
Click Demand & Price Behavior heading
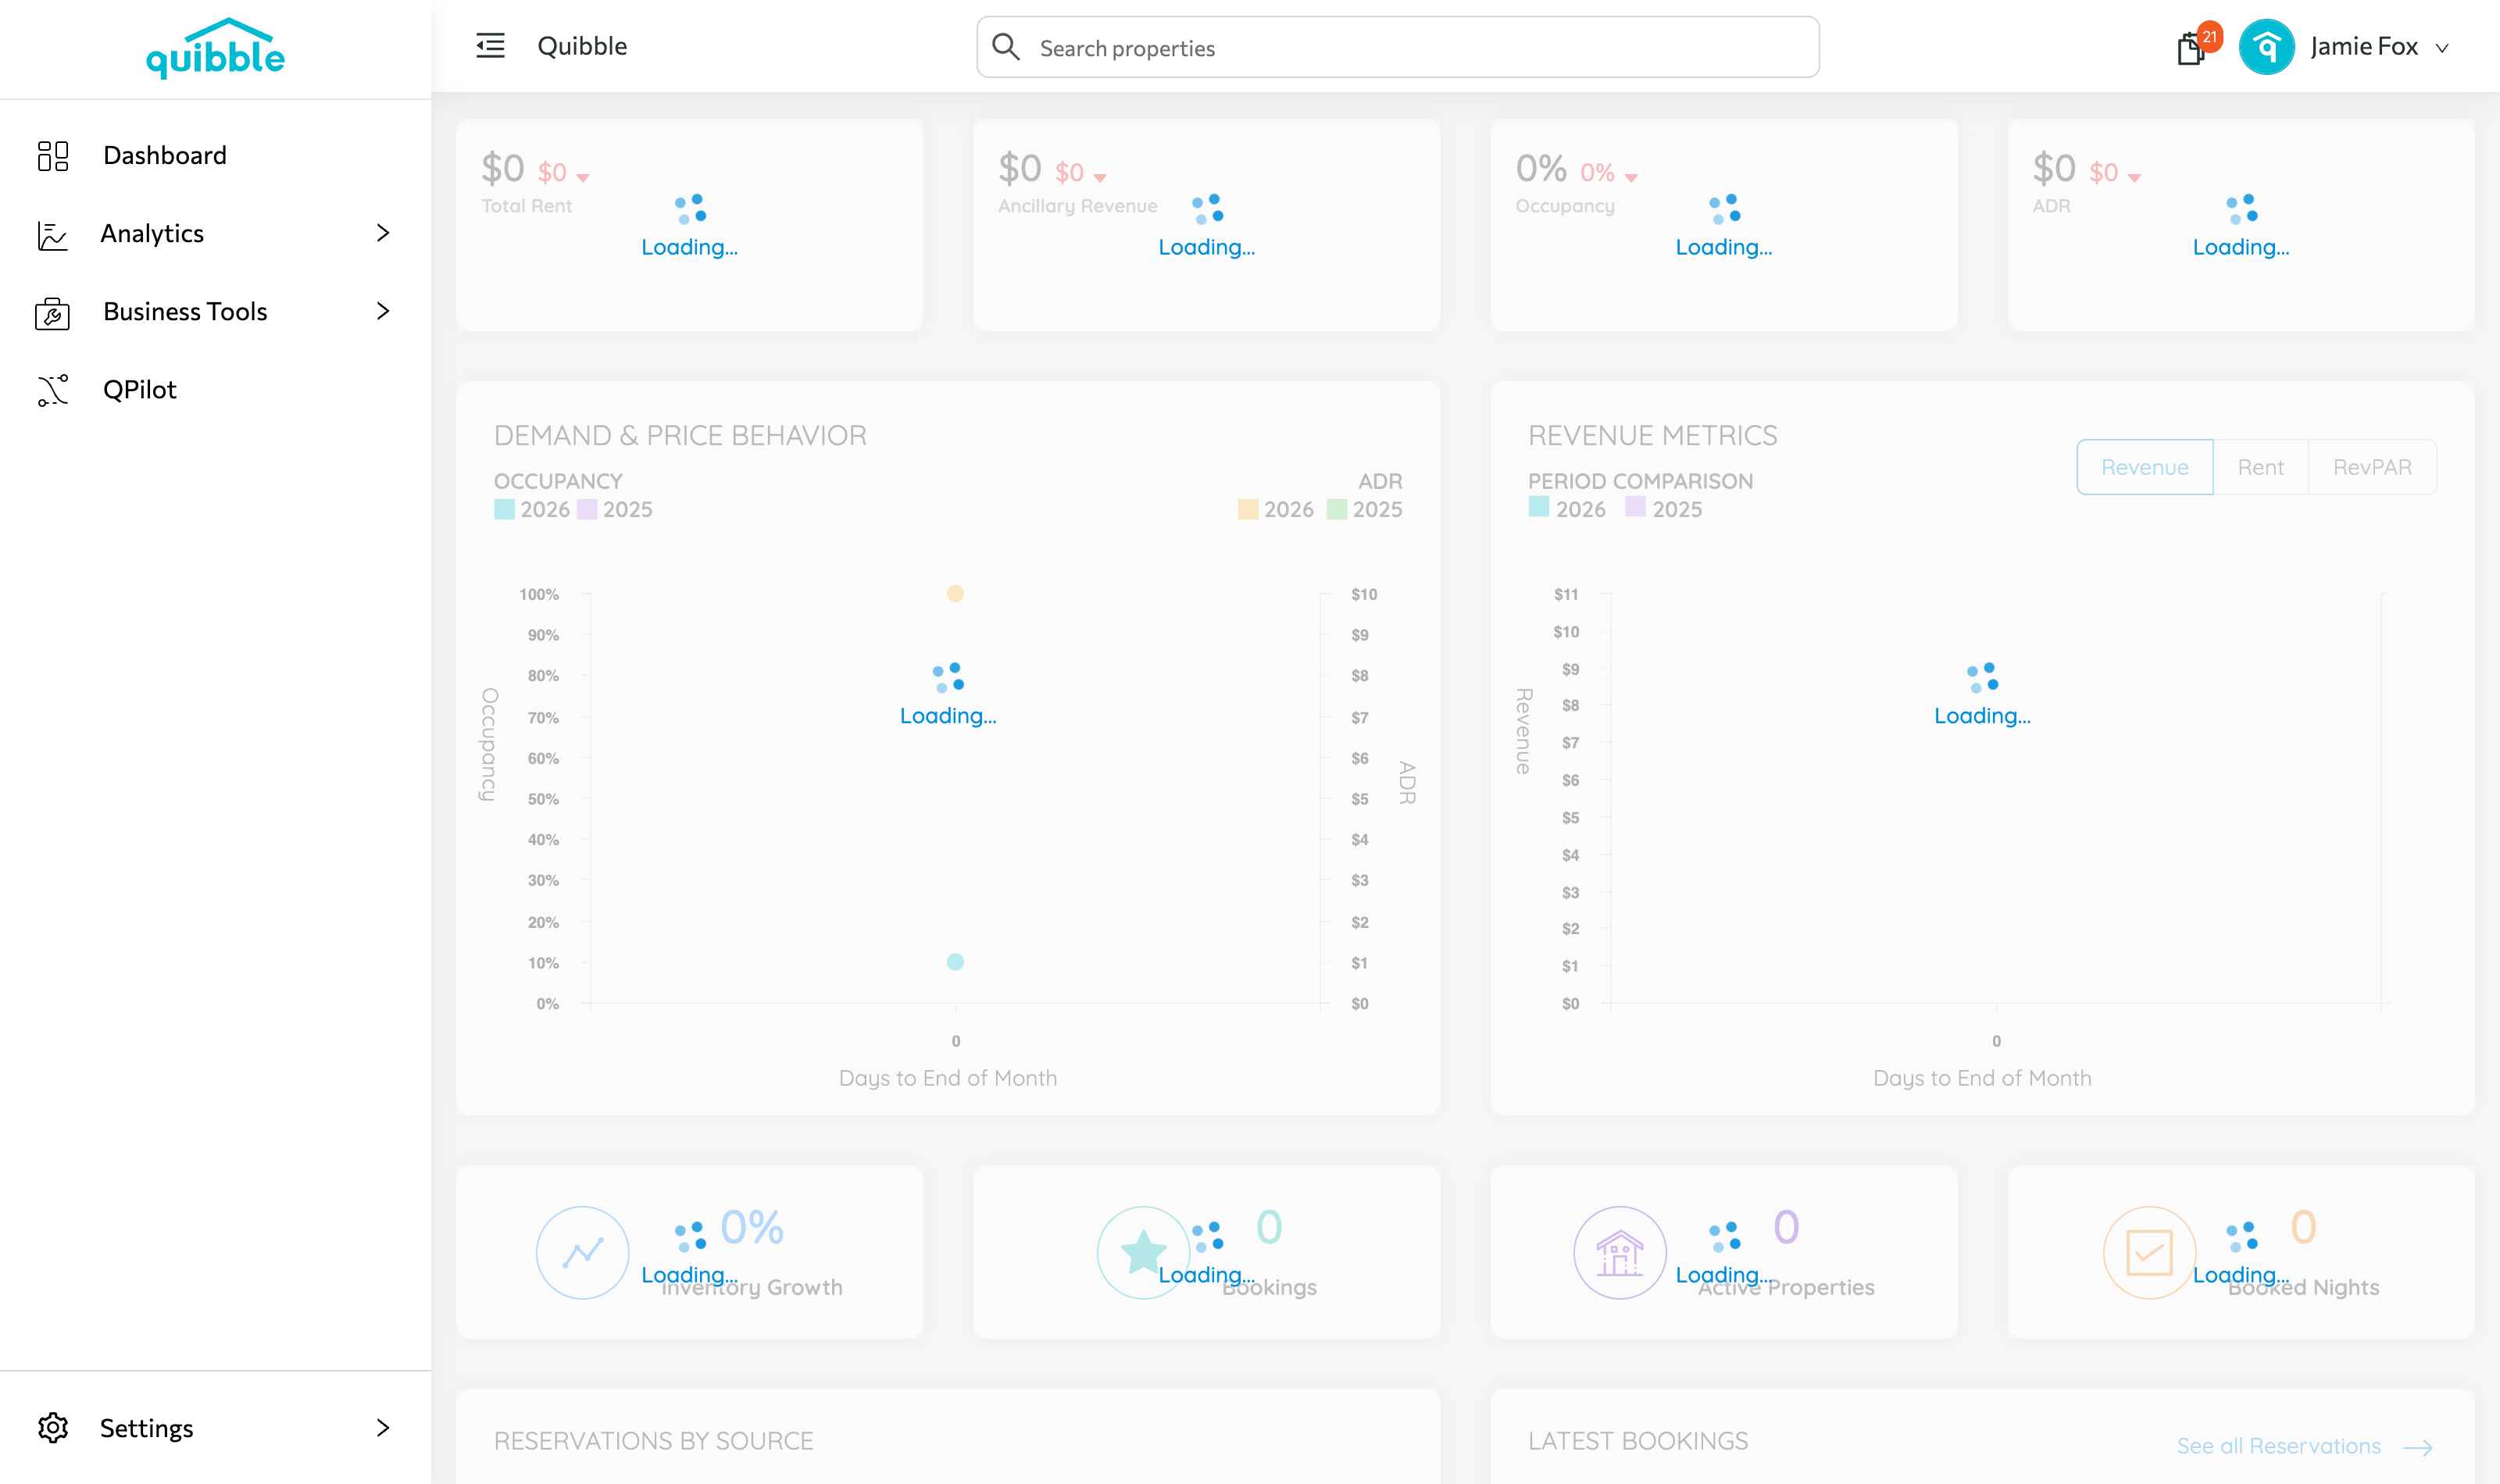(680, 435)
